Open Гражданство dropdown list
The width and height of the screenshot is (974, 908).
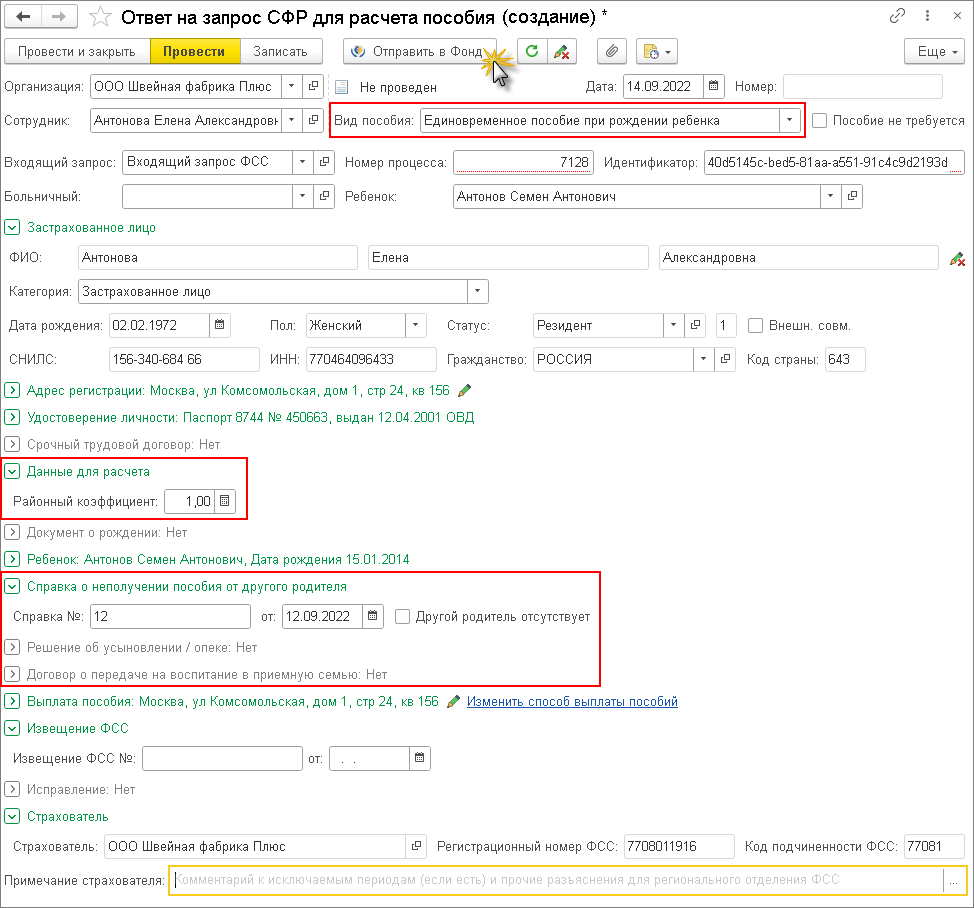point(703,360)
